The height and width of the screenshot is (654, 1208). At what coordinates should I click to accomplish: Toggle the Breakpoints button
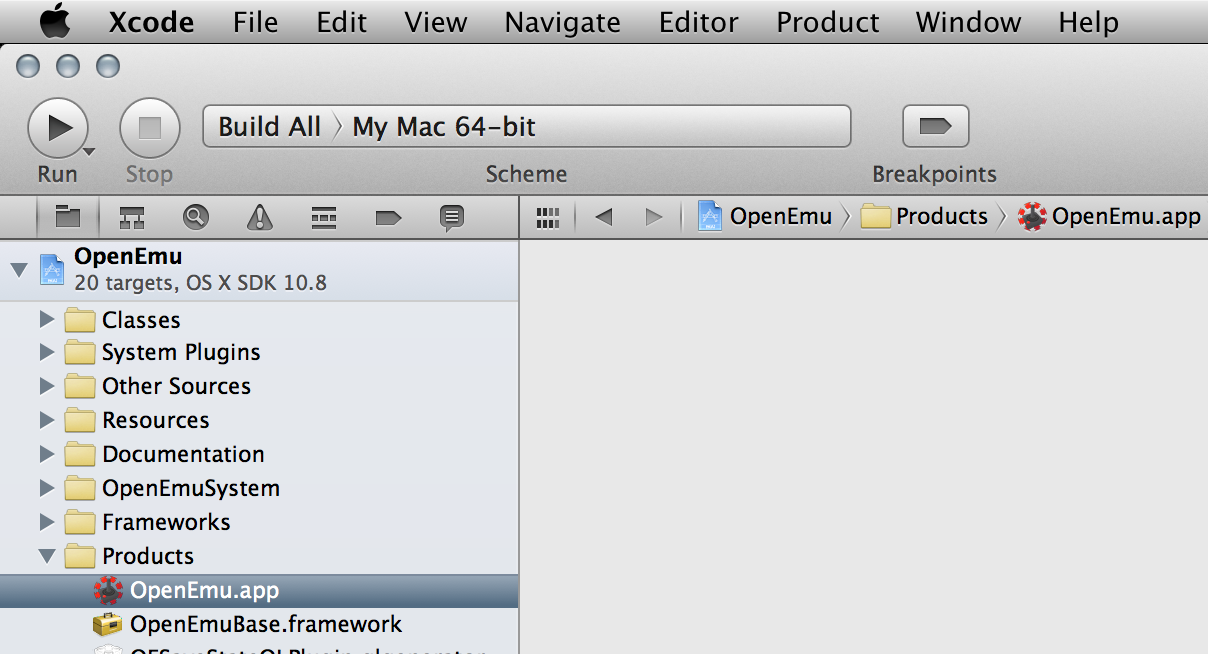[935, 126]
